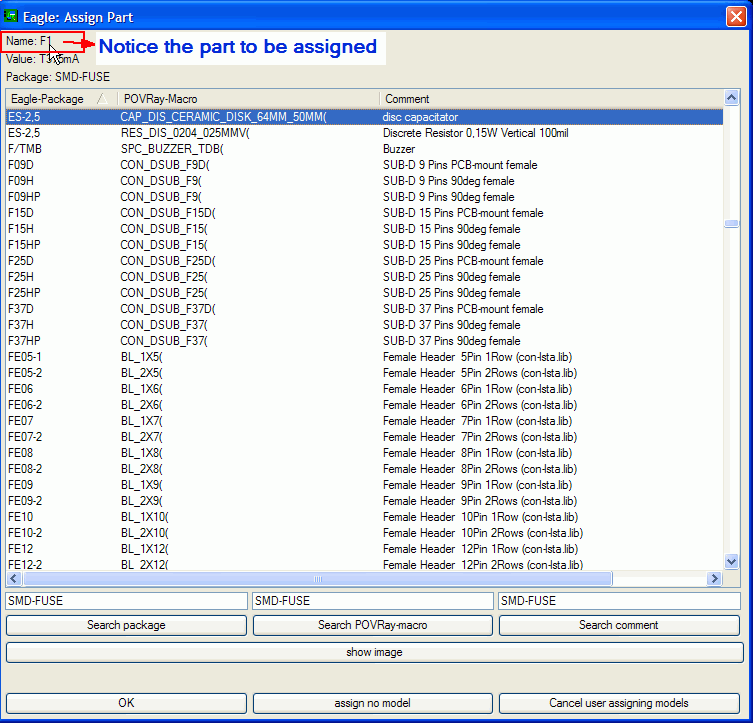Select the ES-2,5 Discrete Resistor row
The width and height of the screenshot is (753, 723).
click(x=364, y=133)
